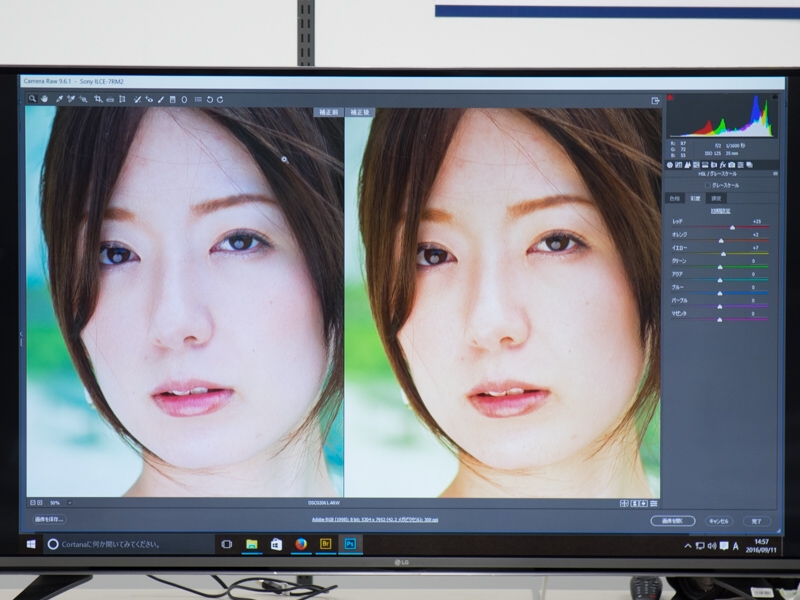Select the Zoom tool in Camera Raw toolbar
The image size is (800, 600).
pos(32,99)
